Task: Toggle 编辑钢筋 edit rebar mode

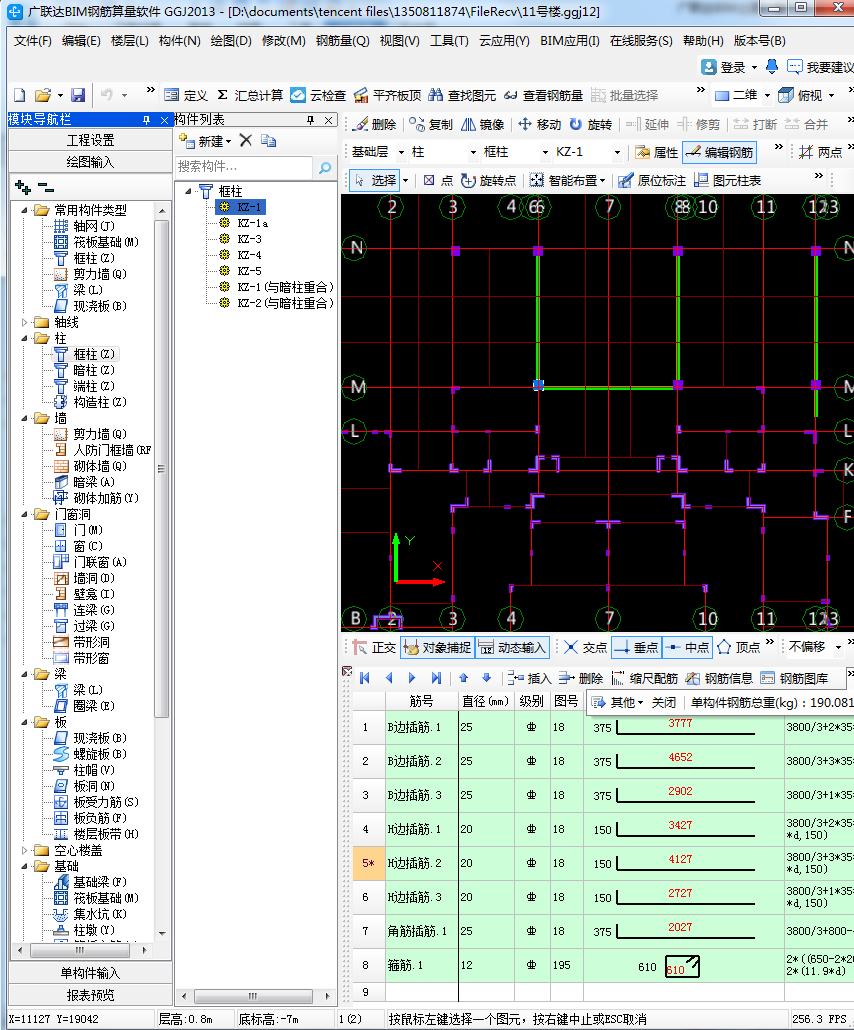Action: (719, 152)
